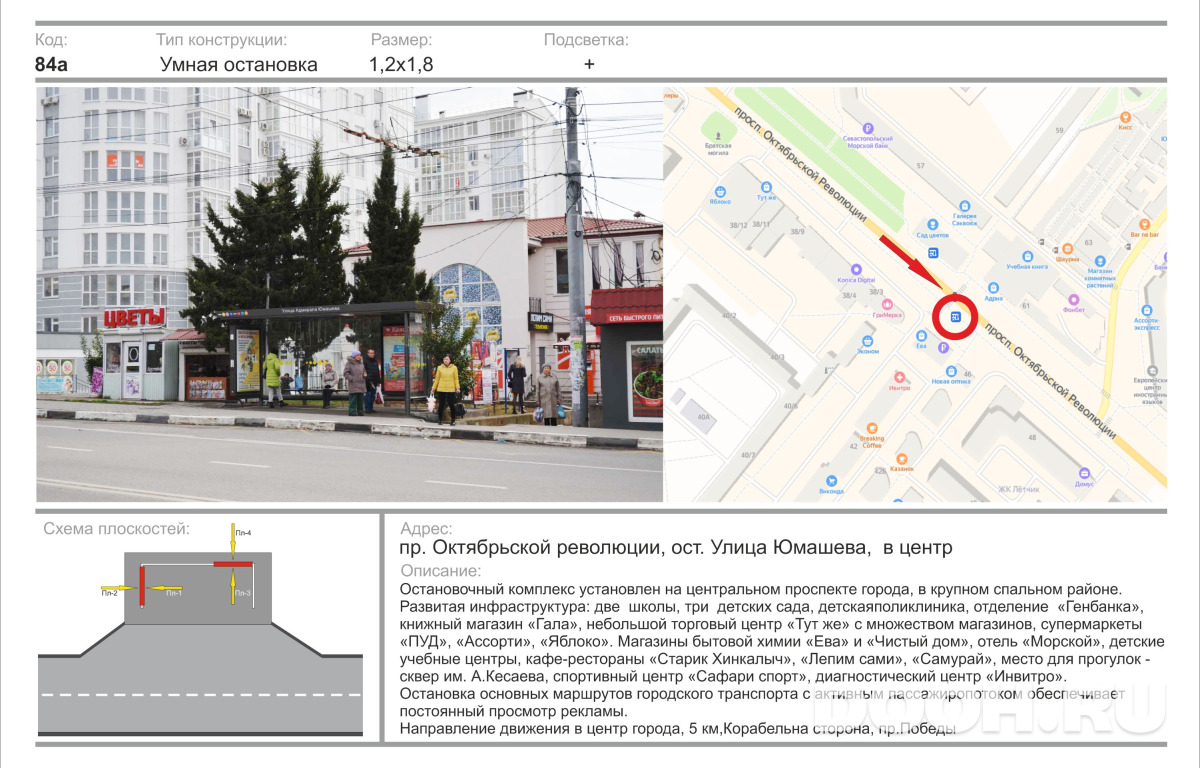
Task: Click the Подсветка: label
Action: point(586,40)
